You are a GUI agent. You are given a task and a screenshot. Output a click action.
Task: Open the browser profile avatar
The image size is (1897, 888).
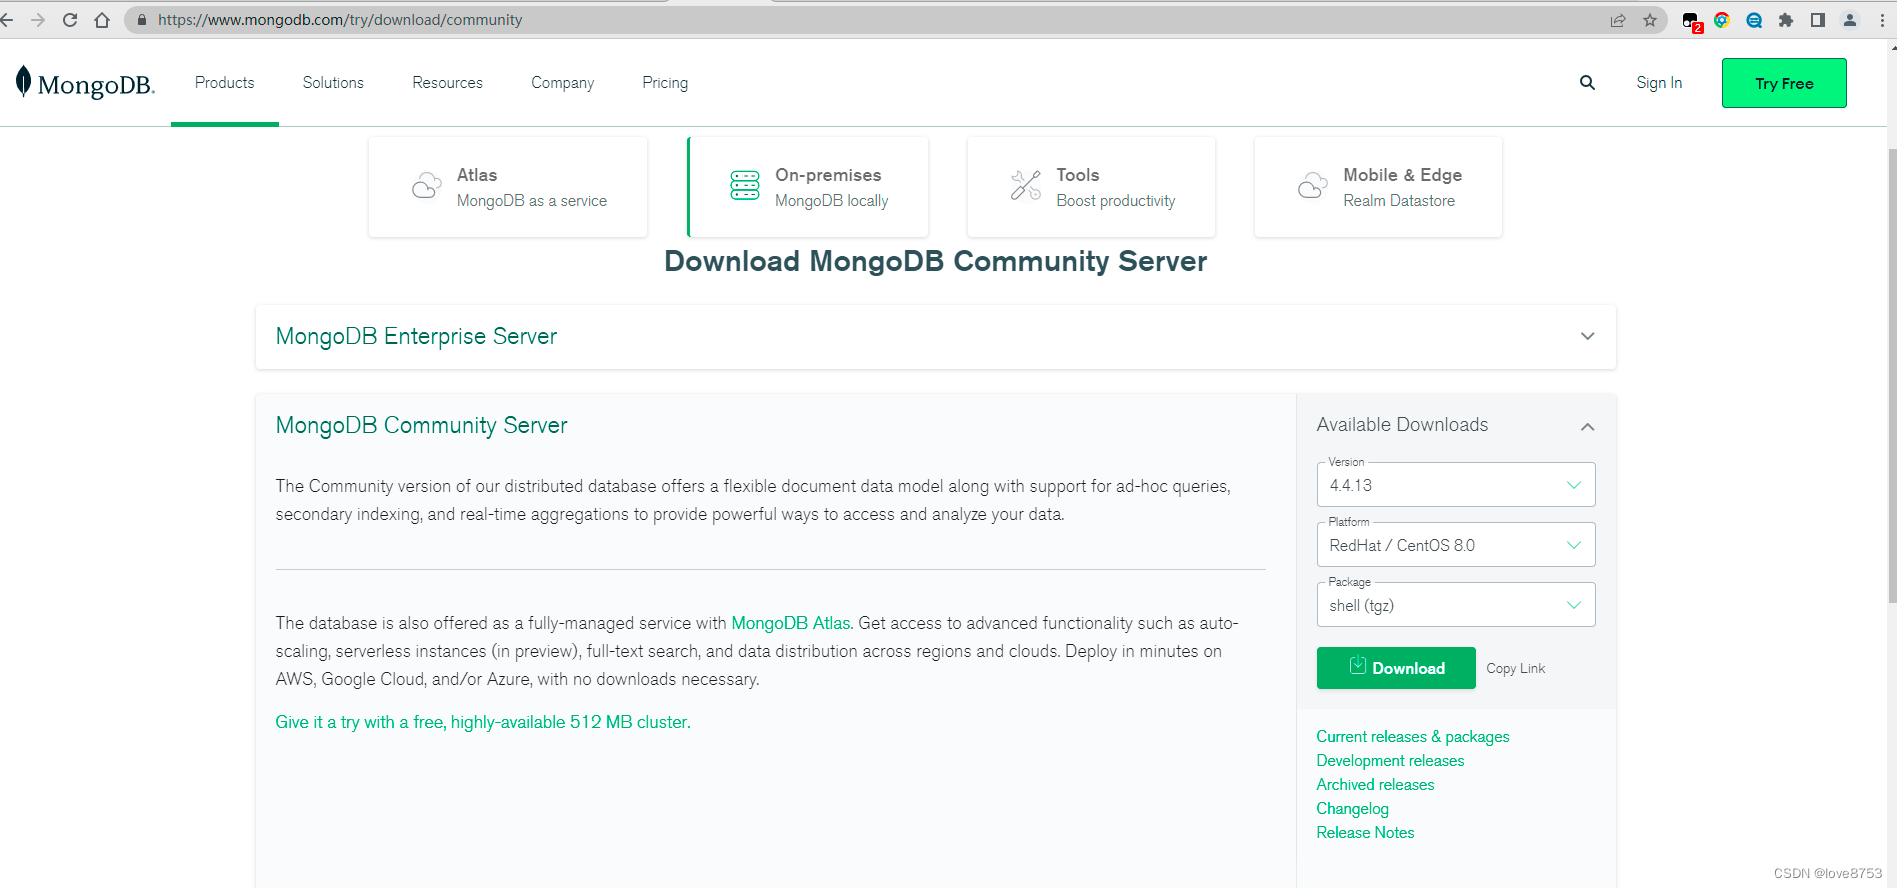[x=1850, y=20]
